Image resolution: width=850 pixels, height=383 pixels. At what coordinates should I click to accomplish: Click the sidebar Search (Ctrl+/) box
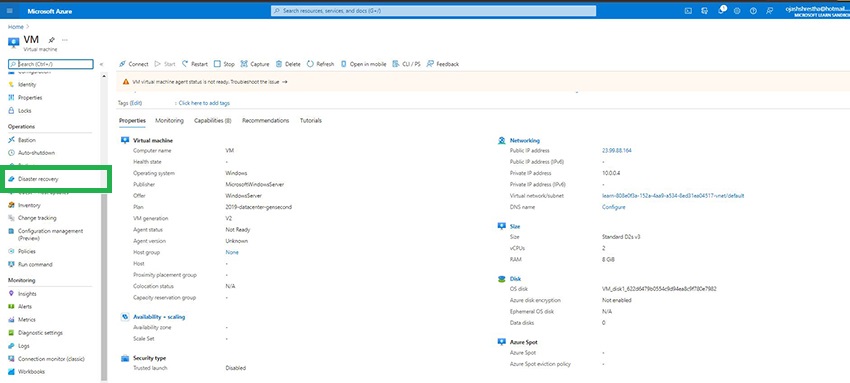click(51, 64)
